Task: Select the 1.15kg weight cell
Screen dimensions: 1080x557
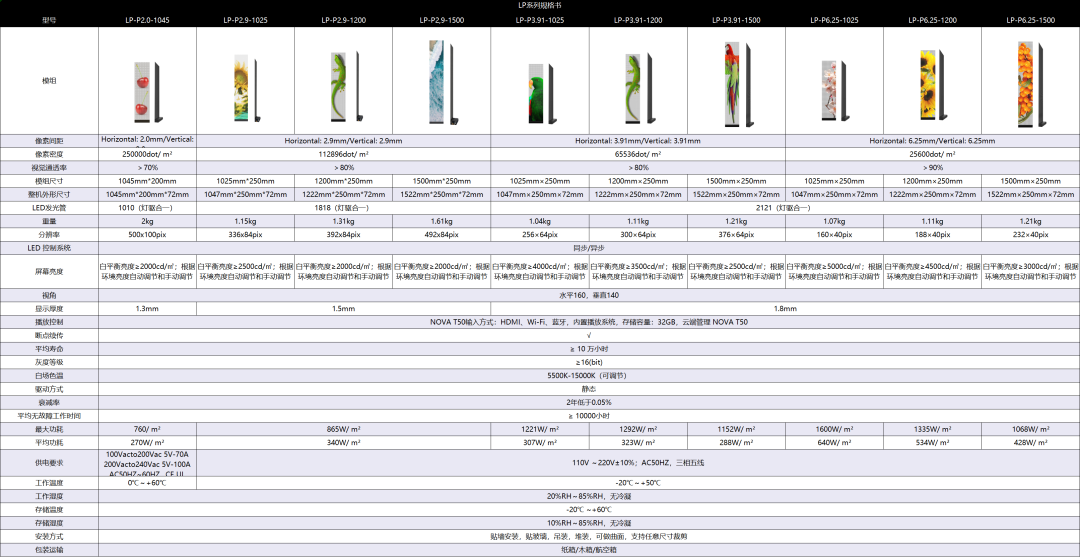Action: (245, 221)
